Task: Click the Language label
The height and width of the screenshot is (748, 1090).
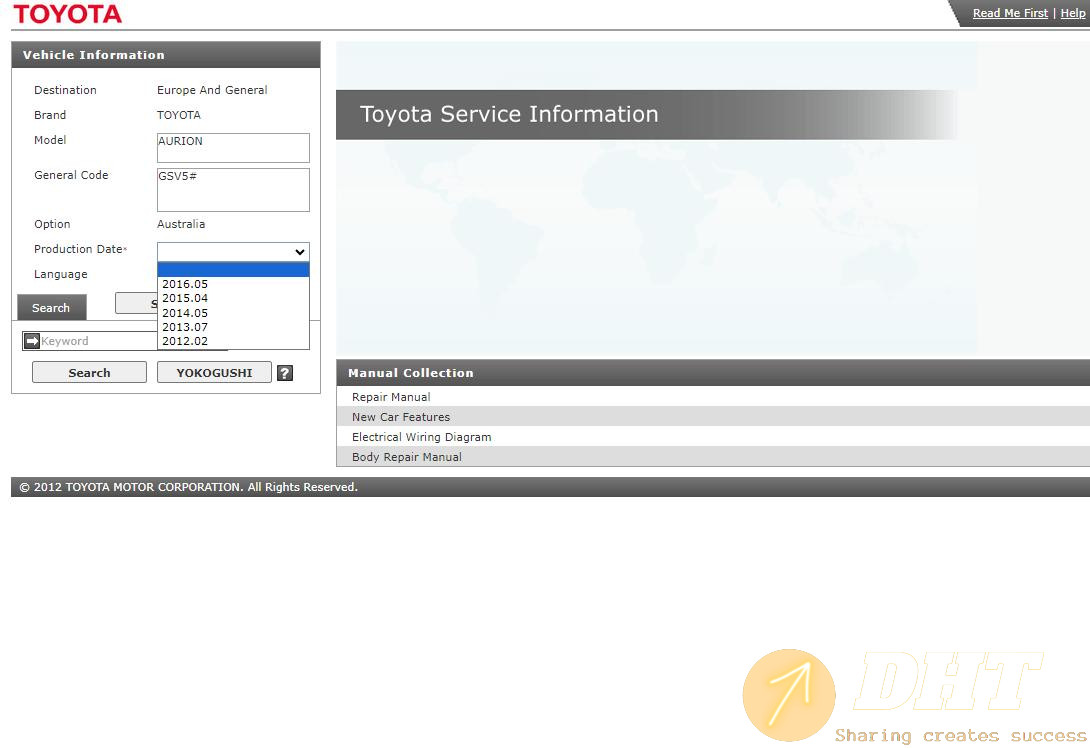Action: coord(60,274)
